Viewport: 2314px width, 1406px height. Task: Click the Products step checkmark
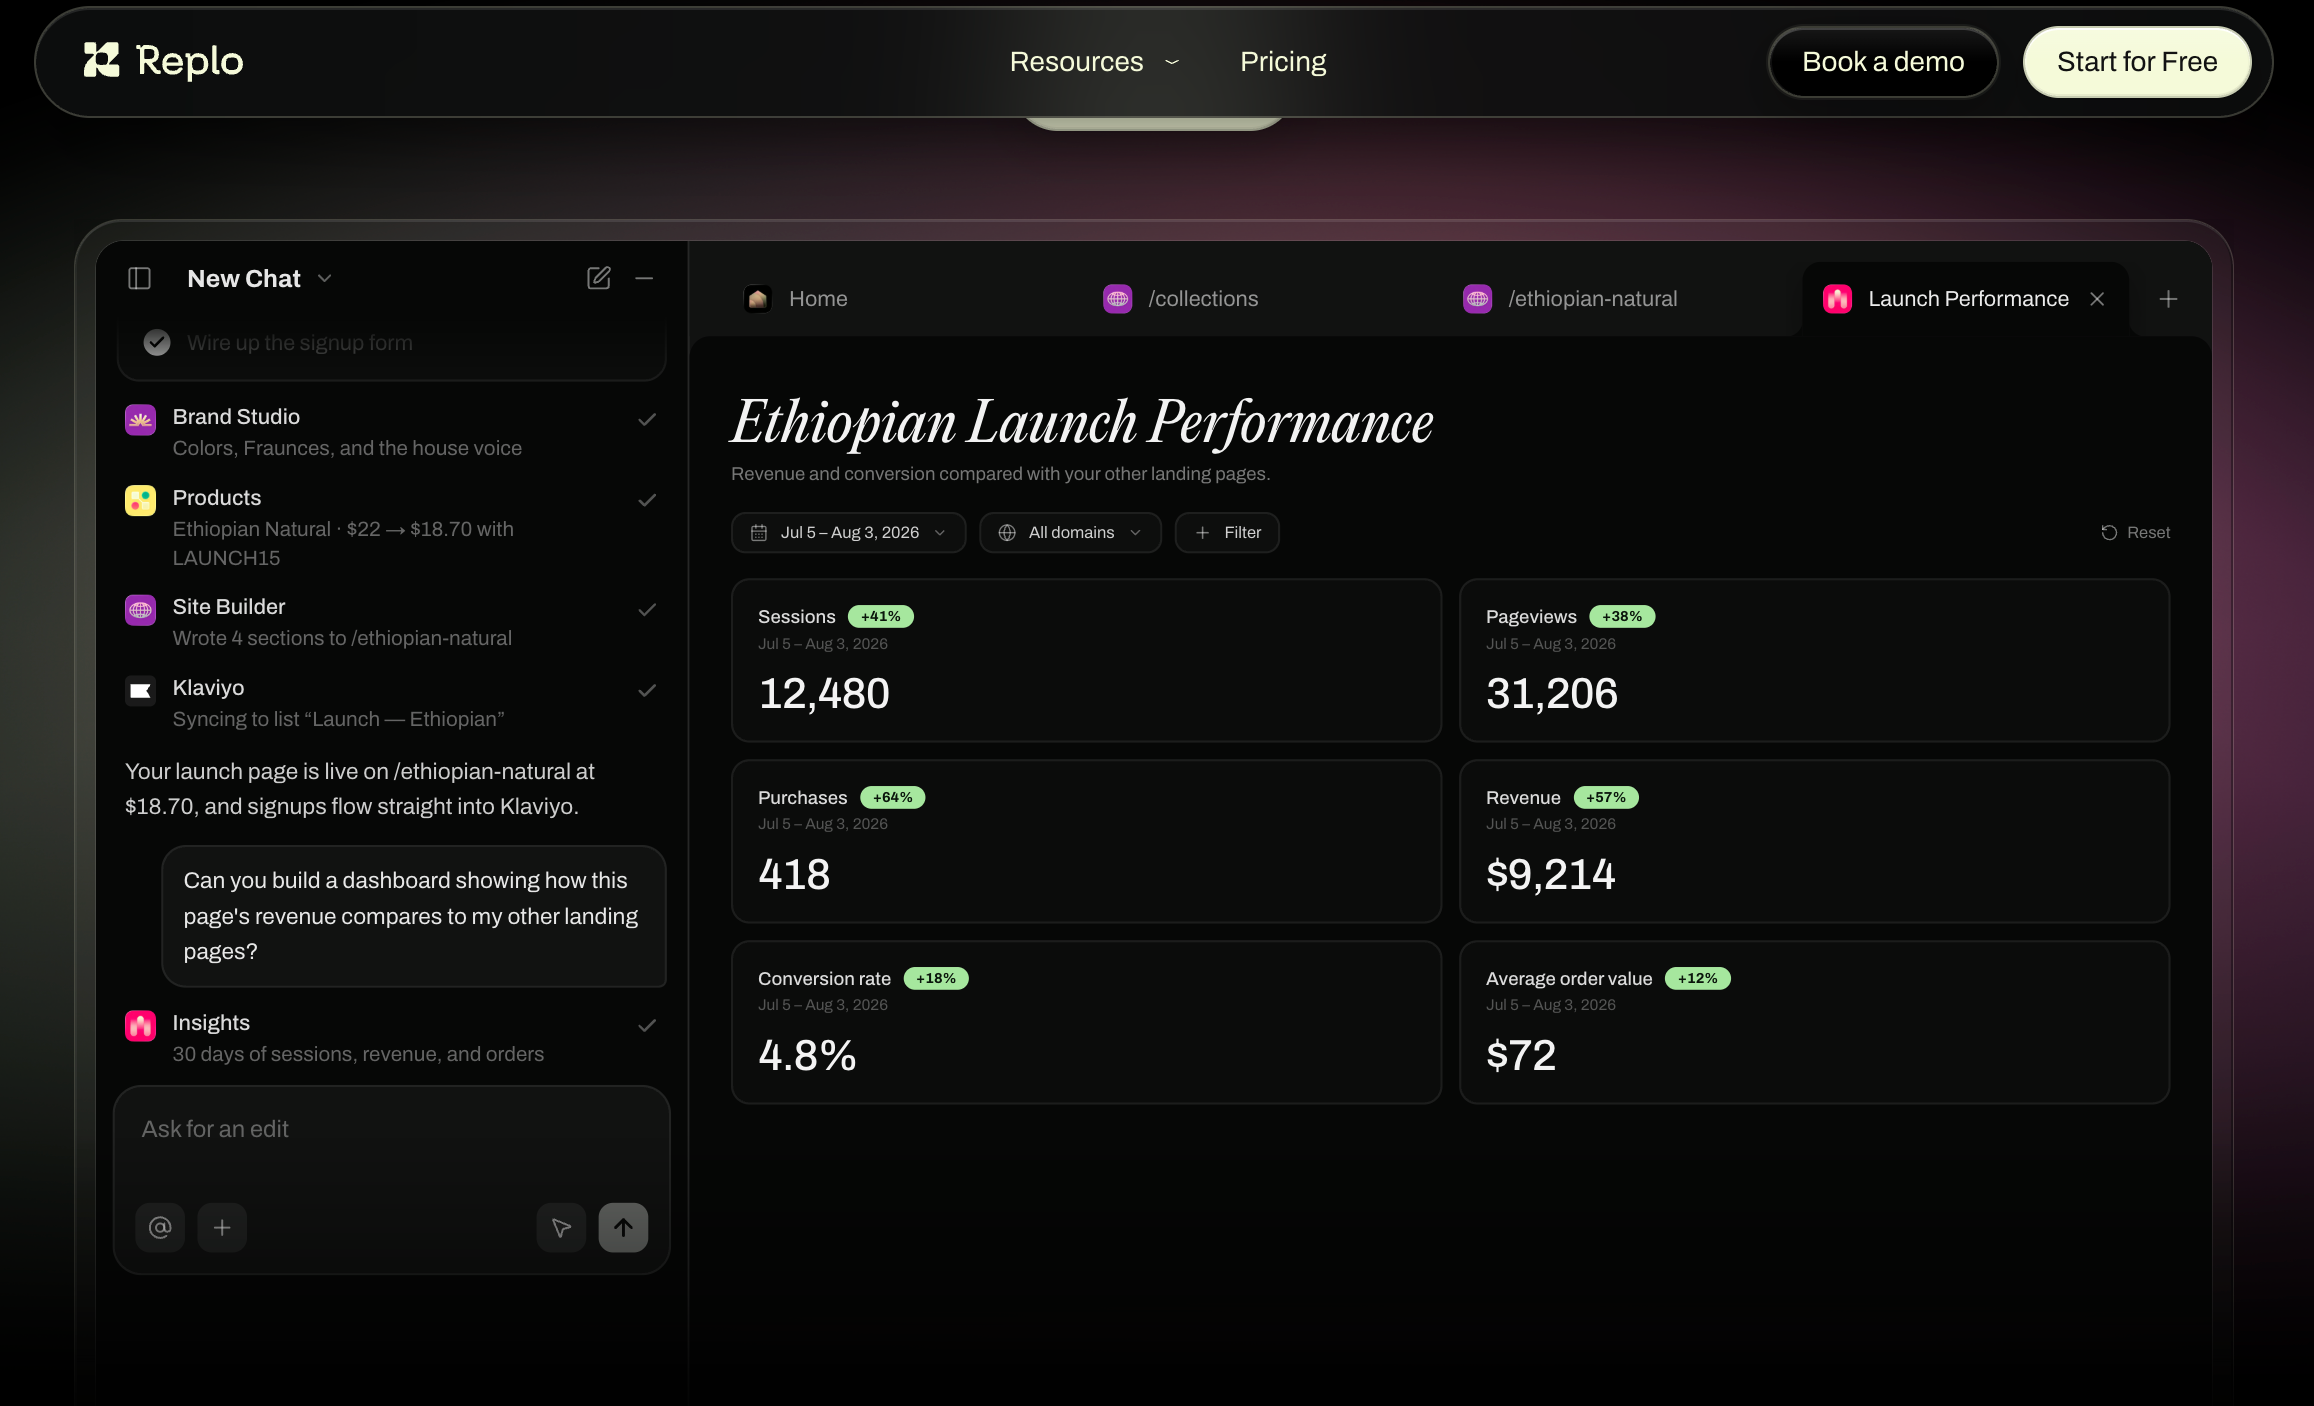[x=647, y=501]
